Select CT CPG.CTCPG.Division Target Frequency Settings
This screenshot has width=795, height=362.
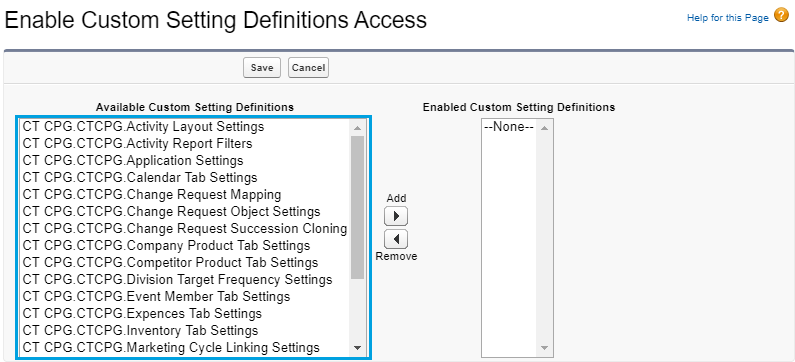coord(185,279)
